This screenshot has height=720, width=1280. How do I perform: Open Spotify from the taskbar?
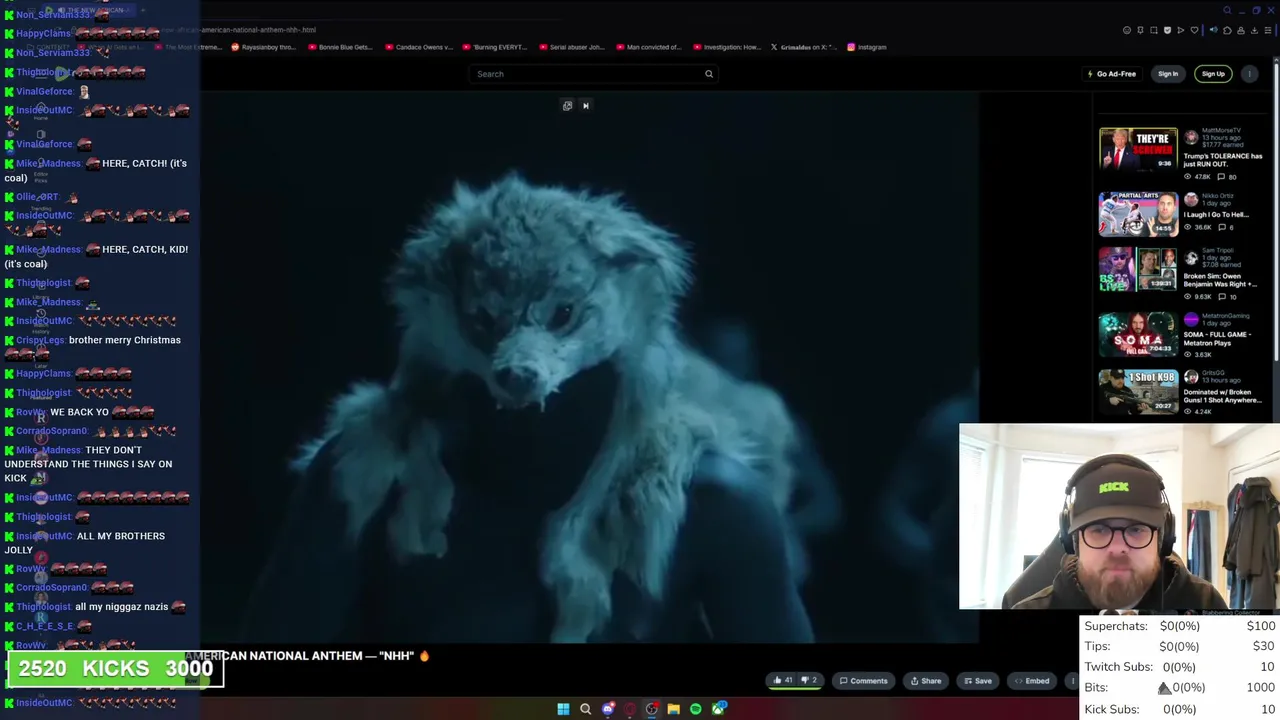click(x=696, y=709)
